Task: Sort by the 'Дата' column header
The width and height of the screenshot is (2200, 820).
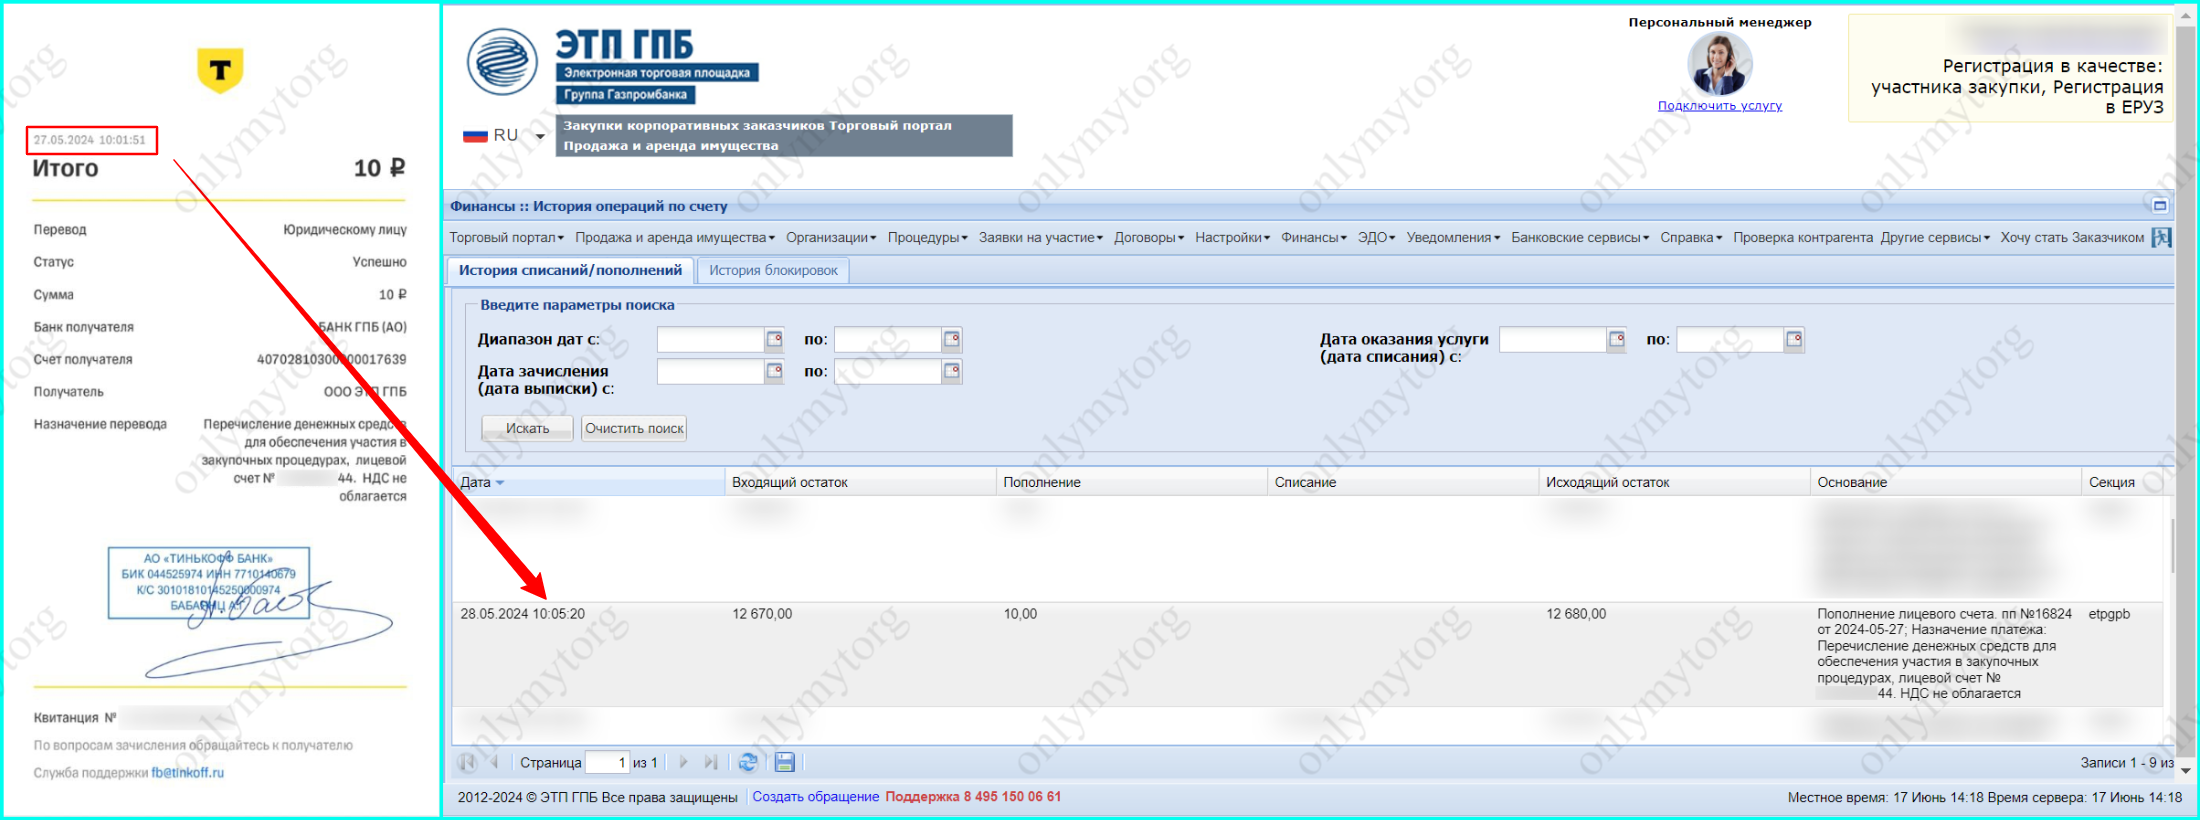Action: point(589,482)
